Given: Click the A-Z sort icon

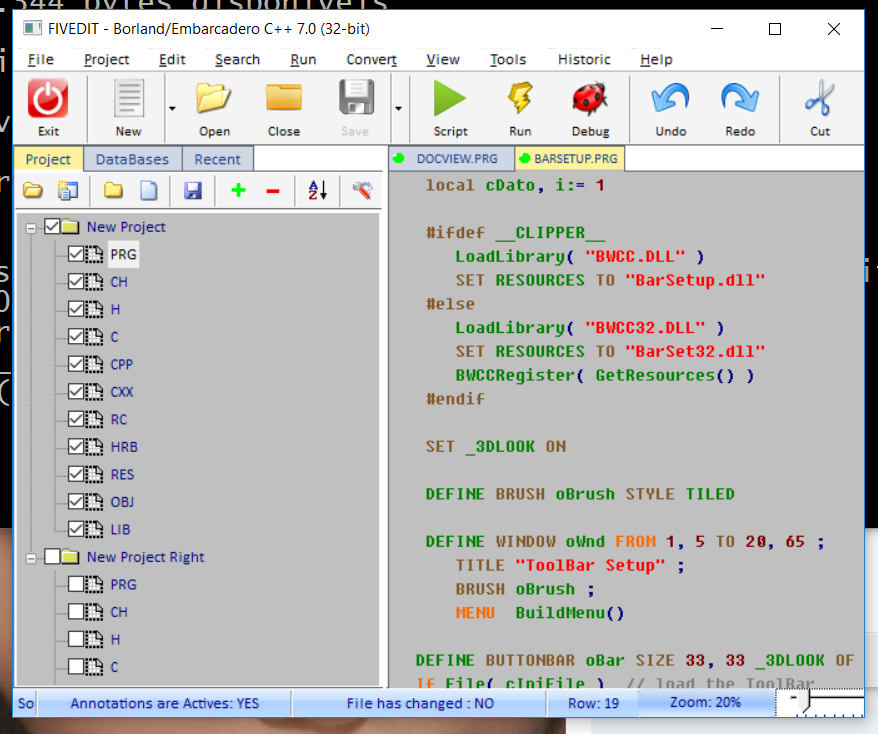Looking at the screenshot, I should tap(317, 190).
